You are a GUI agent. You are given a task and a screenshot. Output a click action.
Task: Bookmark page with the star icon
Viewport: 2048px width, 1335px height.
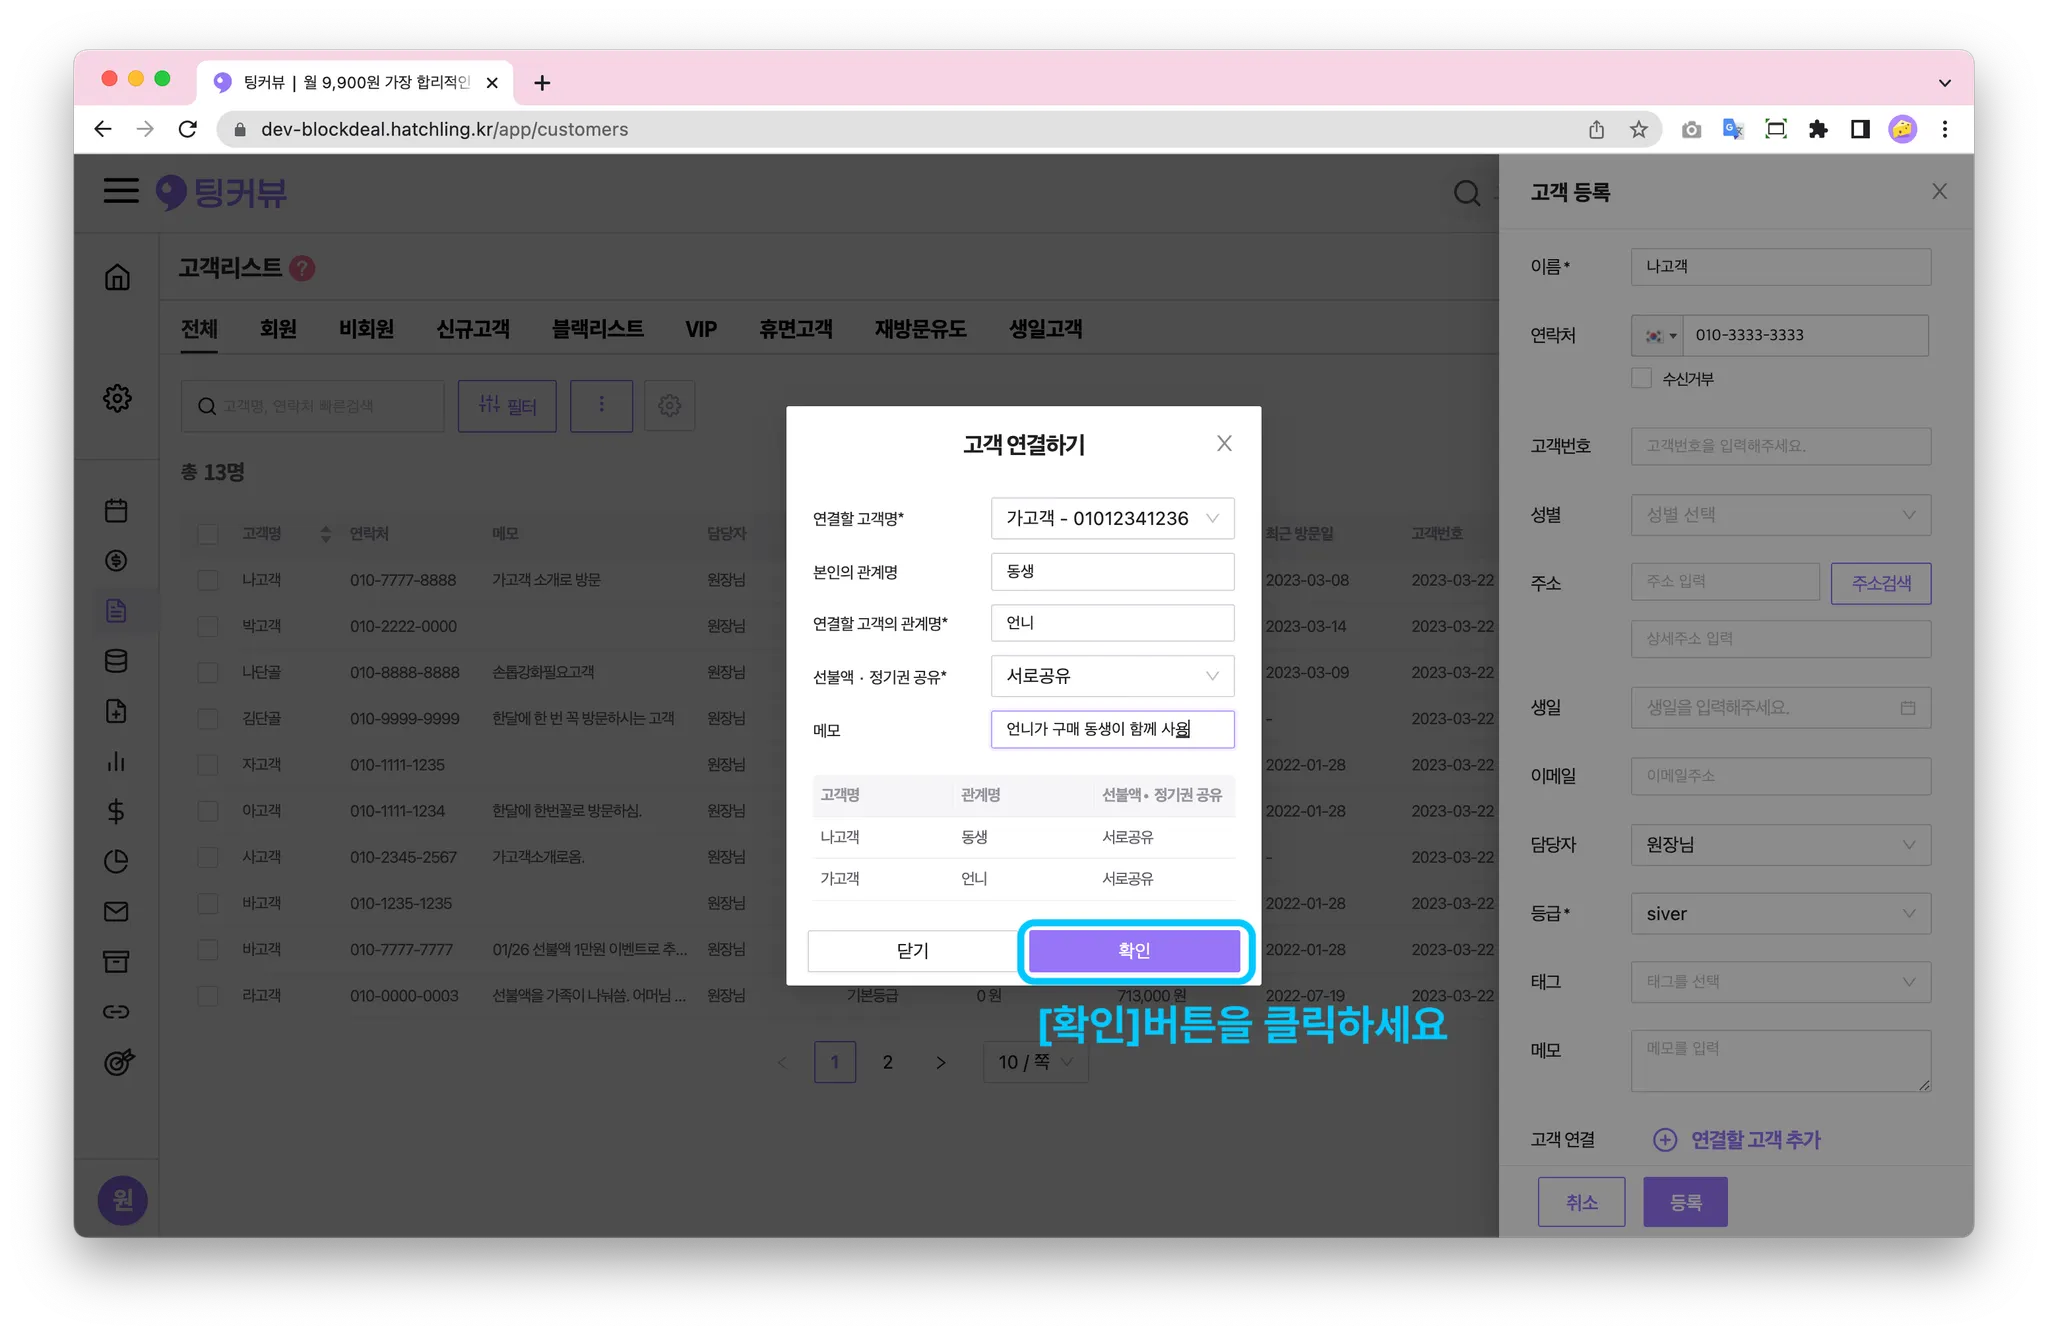[1638, 129]
